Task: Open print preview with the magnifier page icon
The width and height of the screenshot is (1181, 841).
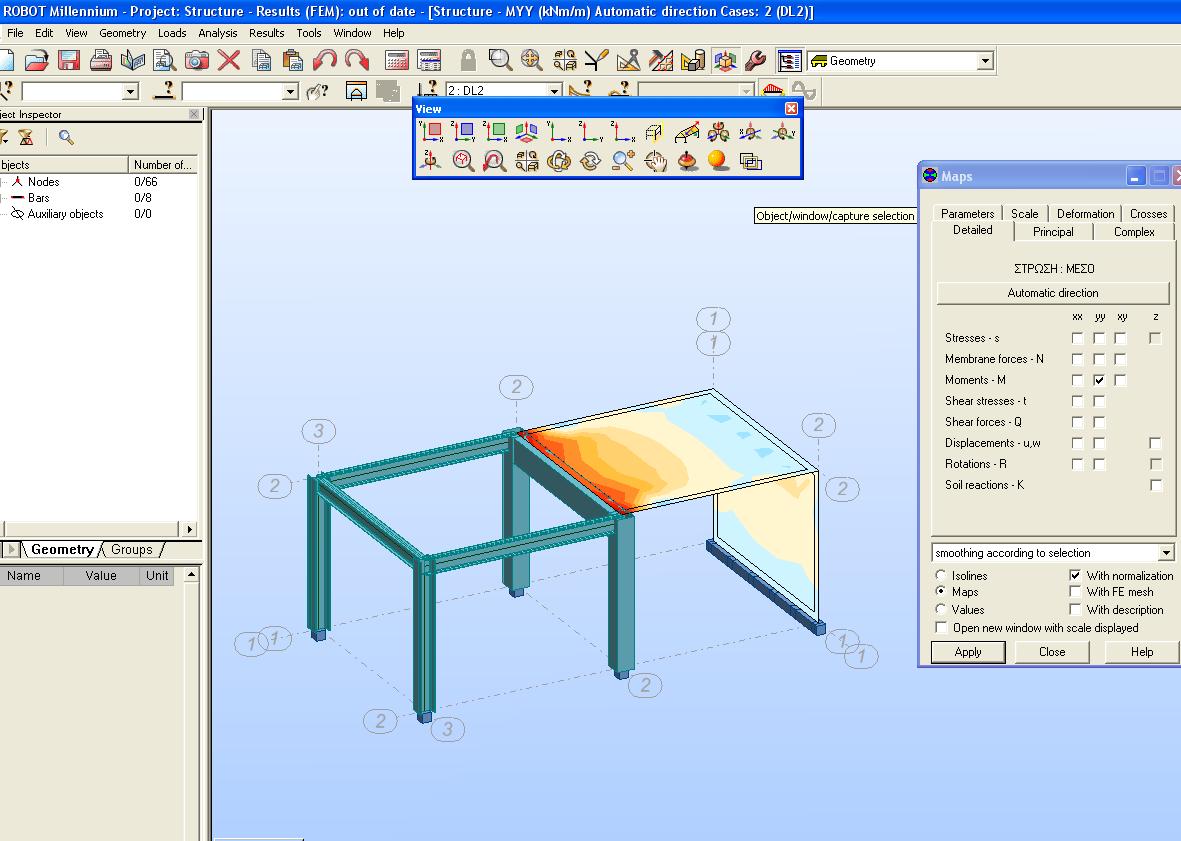Action: click(164, 60)
